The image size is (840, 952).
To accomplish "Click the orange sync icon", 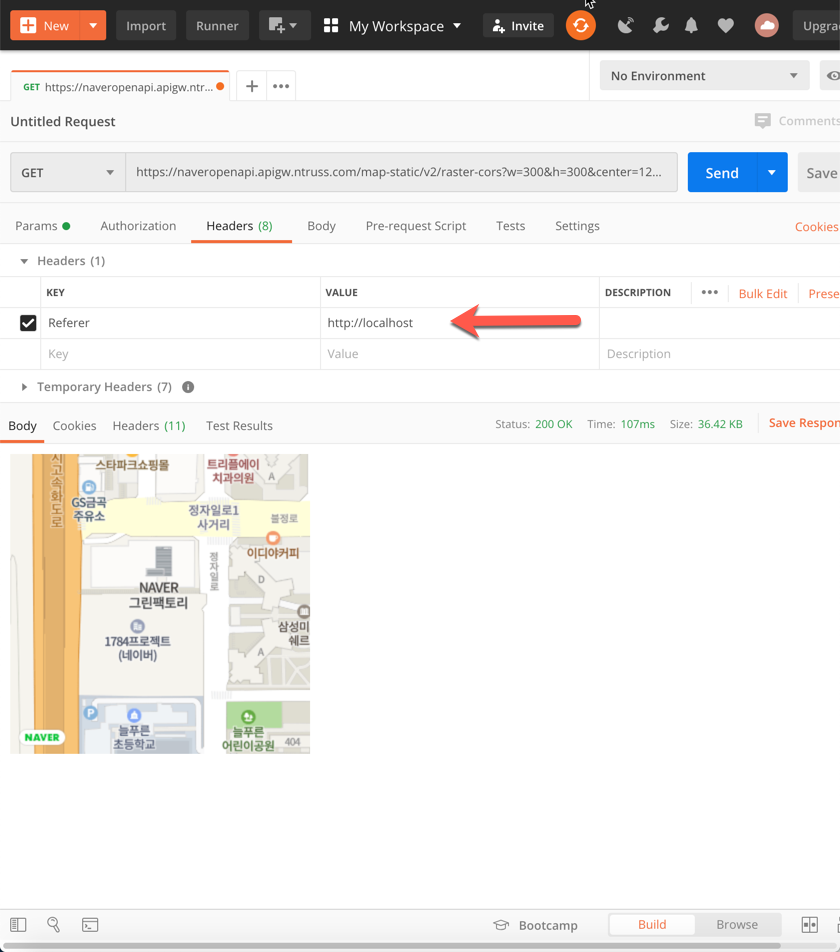I will 581,26.
